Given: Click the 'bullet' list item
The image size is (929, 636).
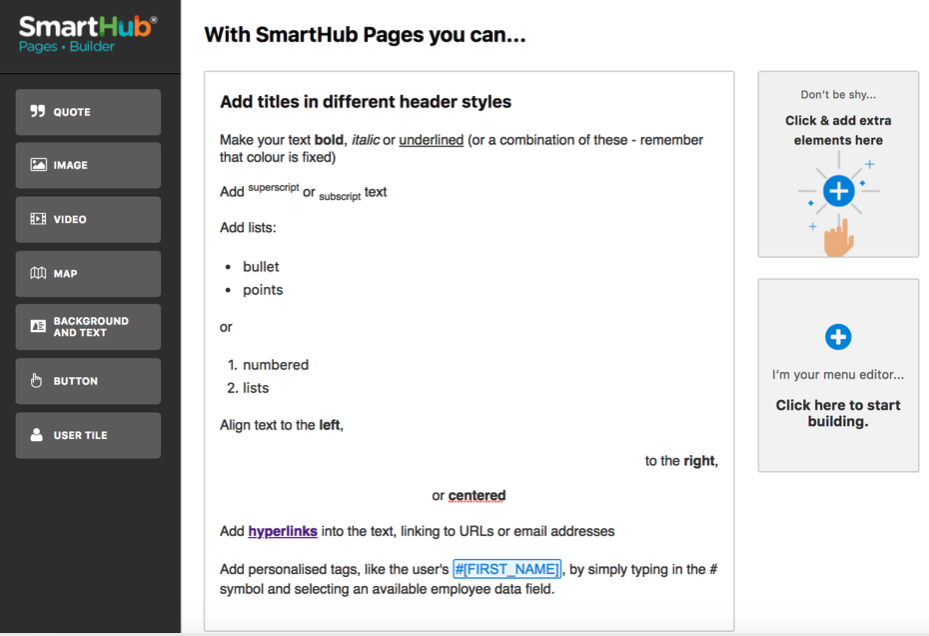Looking at the screenshot, I should pyautogui.click(x=261, y=267).
